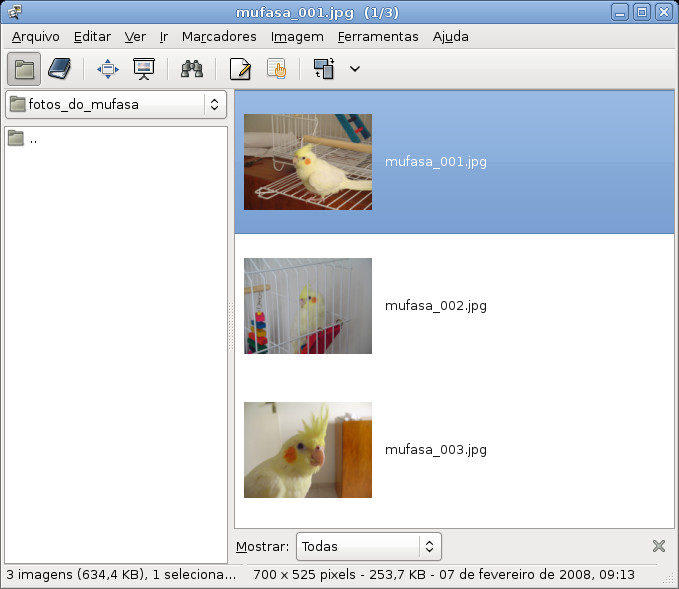Open the Editar menu
Image resolution: width=679 pixels, height=589 pixels.
pyautogui.click(x=92, y=37)
